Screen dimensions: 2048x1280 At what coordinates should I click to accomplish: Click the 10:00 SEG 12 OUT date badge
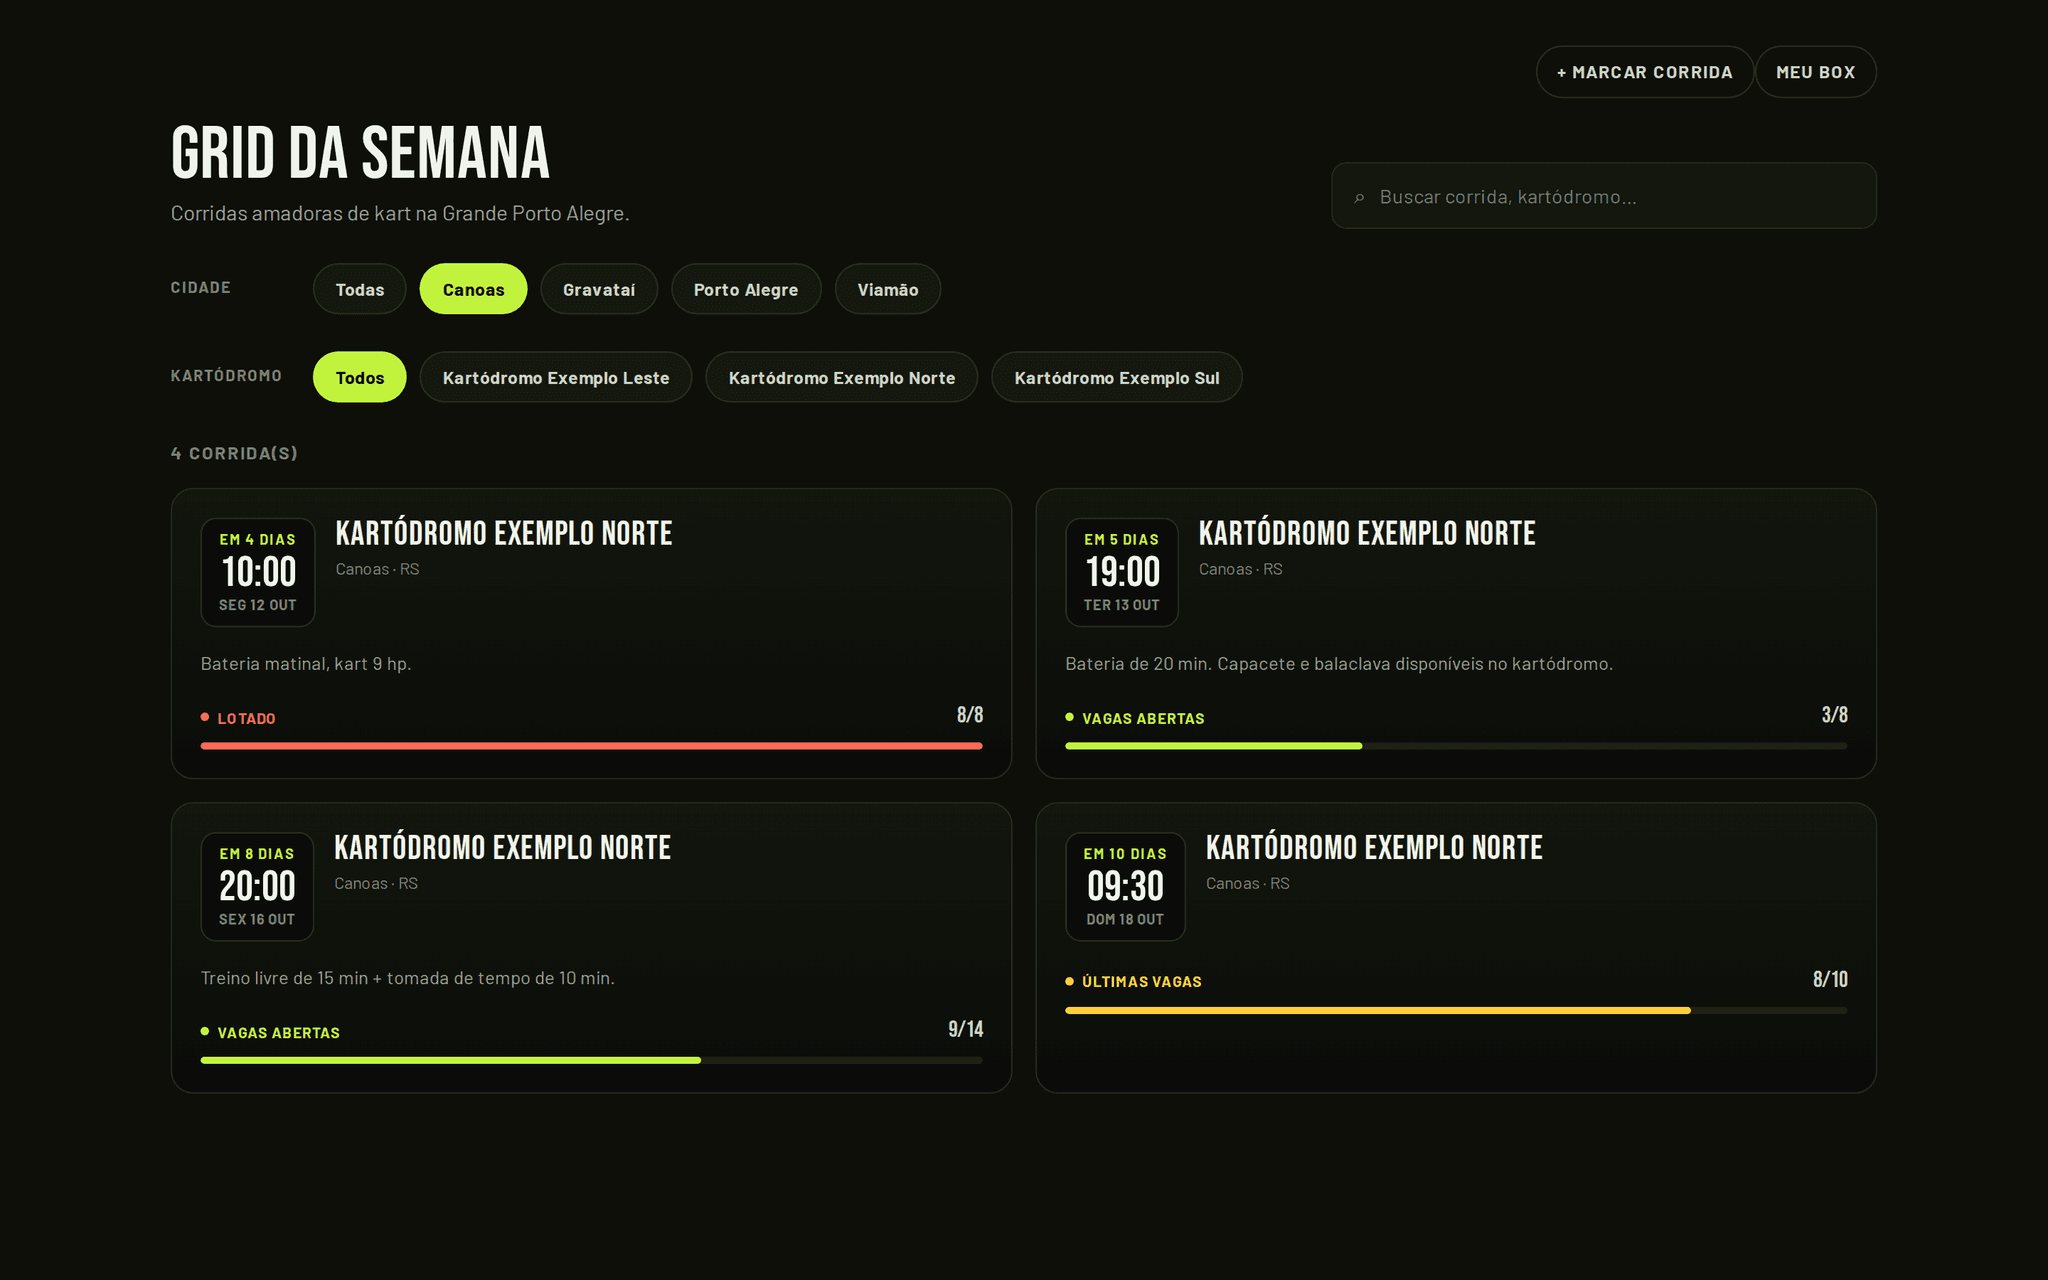[x=258, y=572]
